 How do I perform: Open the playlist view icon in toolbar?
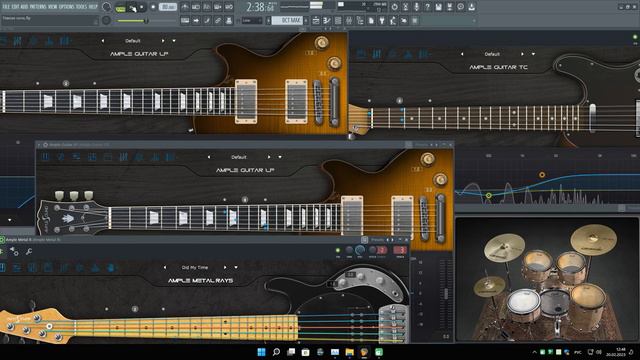point(316,20)
